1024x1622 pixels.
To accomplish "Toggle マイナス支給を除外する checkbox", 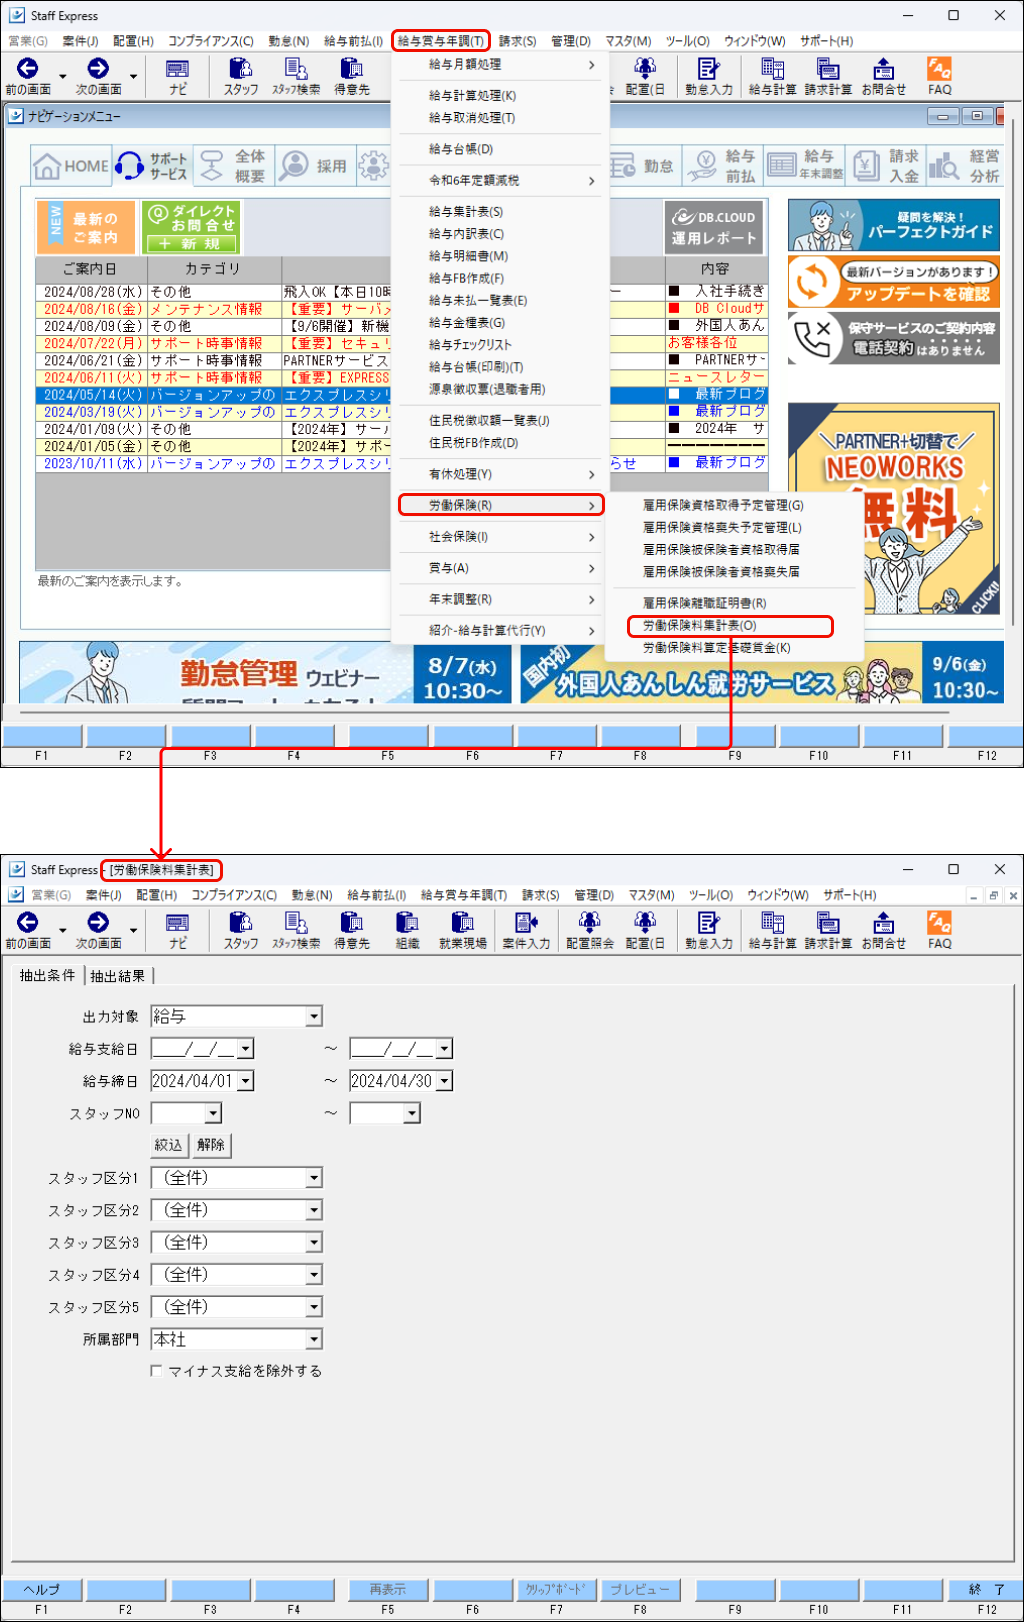I will pyautogui.click(x=156, y=1371).
